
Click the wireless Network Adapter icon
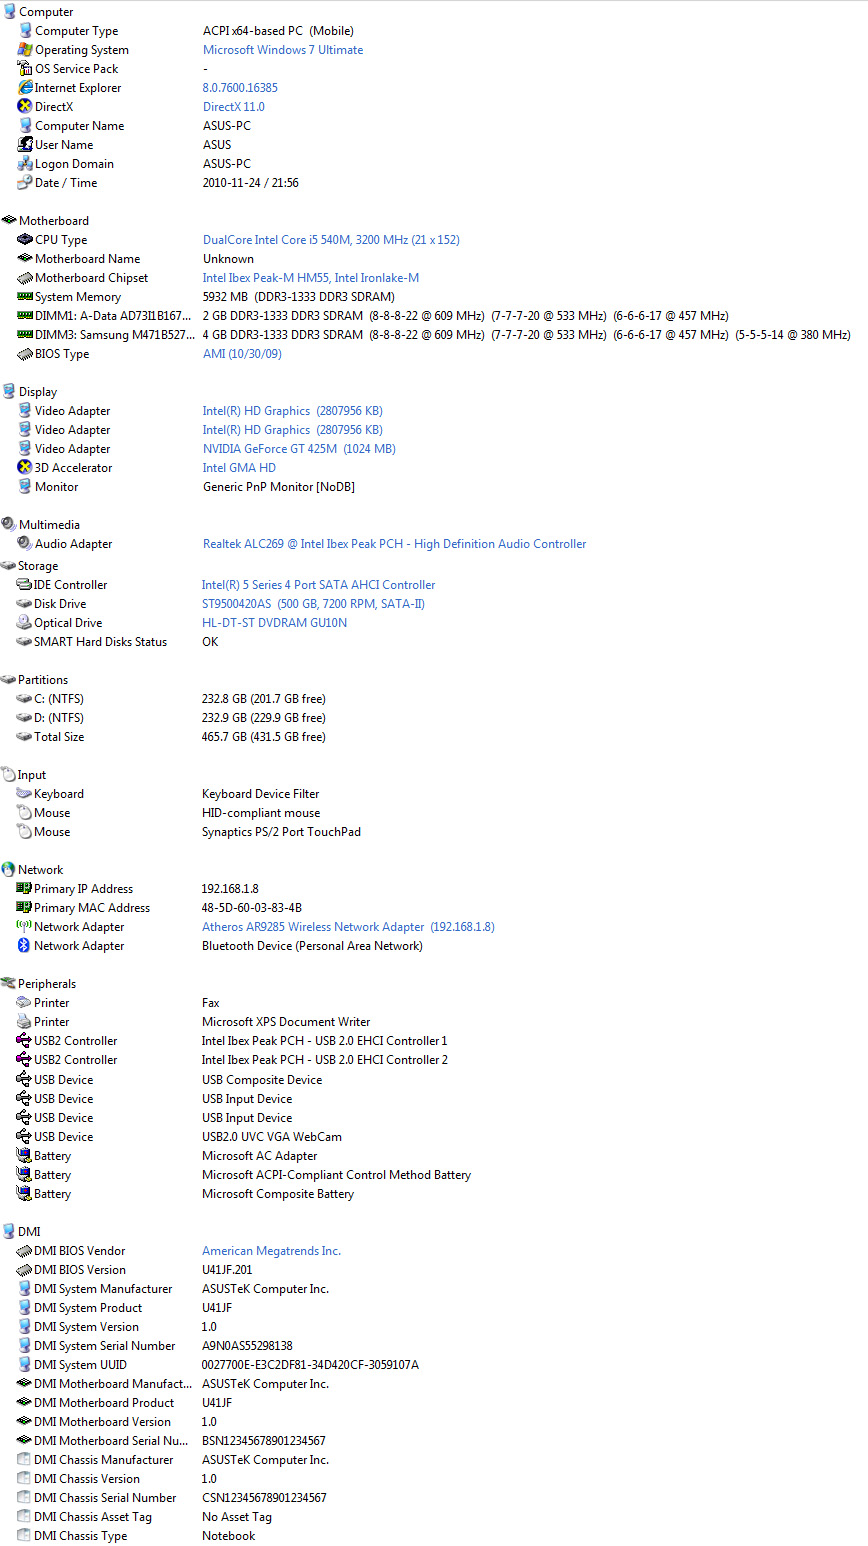[24, 927]
